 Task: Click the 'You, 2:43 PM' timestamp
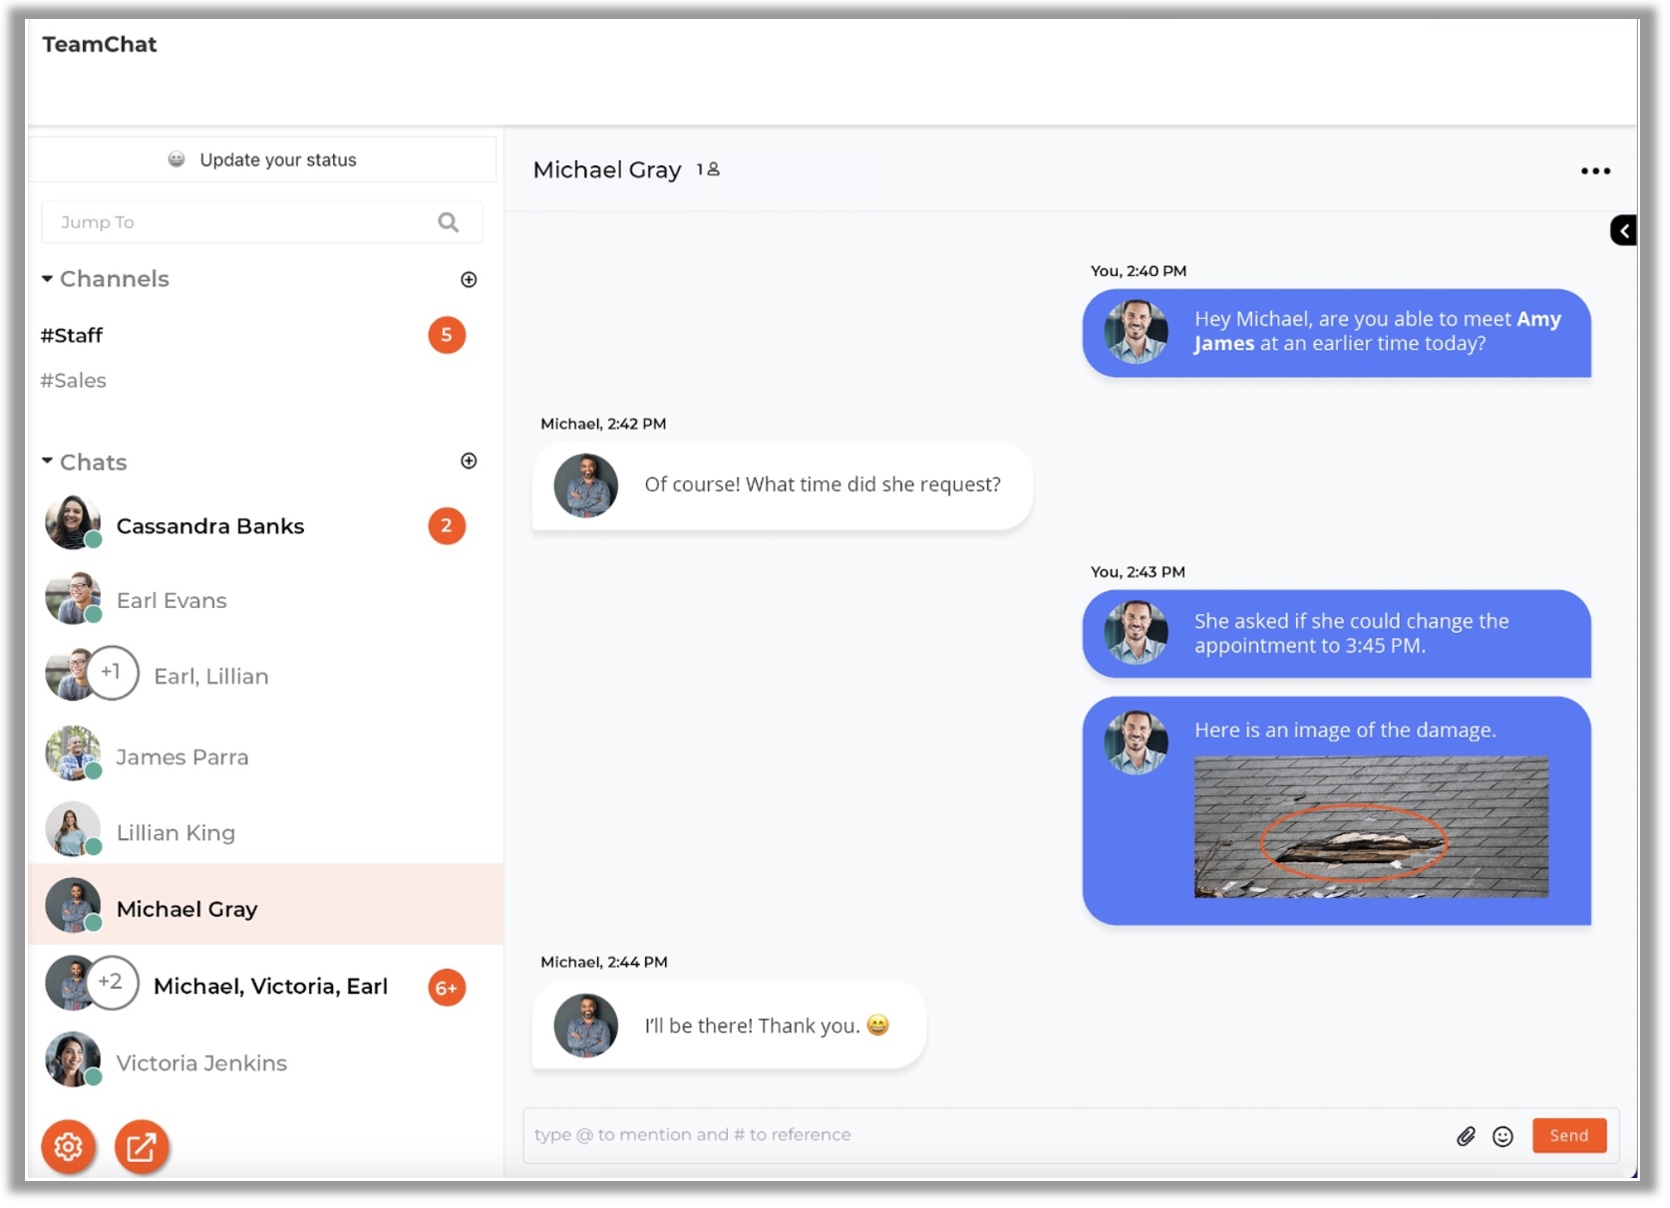point(1138,572)
